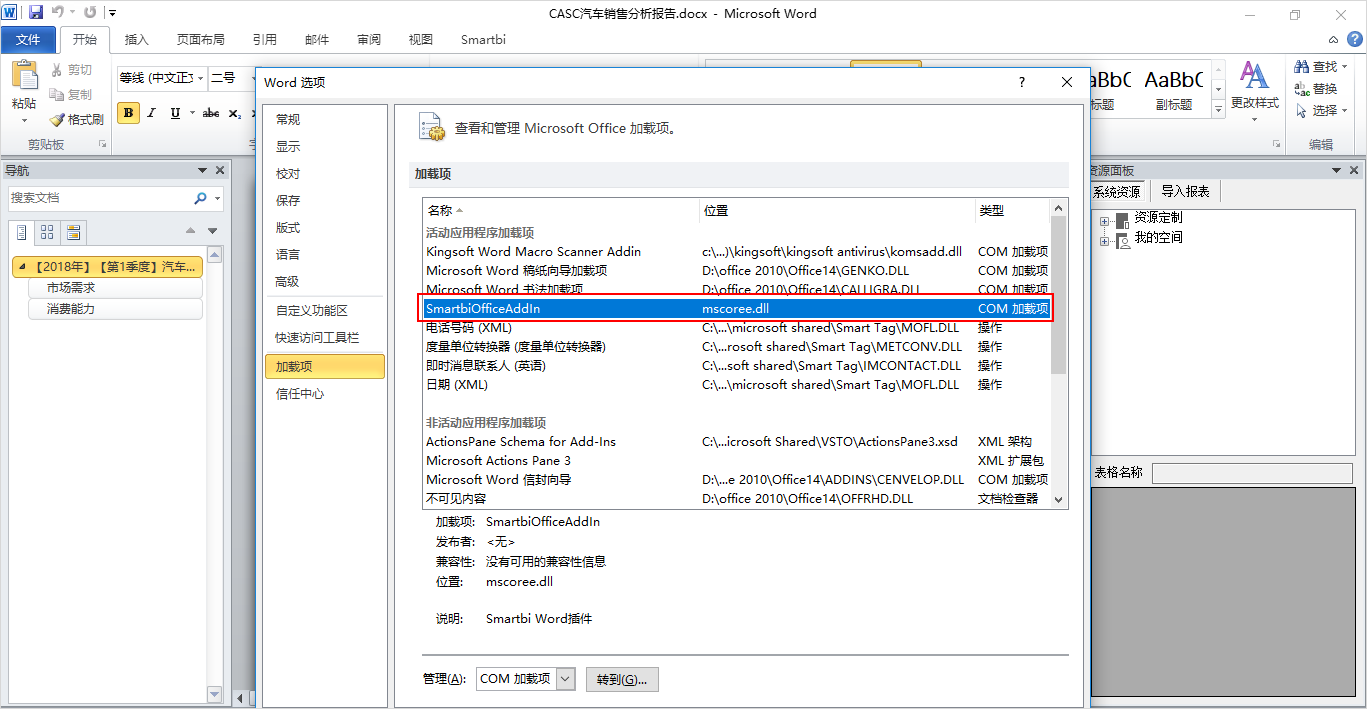Click the Redo icon in title bar
Image resolution: width=1367 pixels, height=709 pixels.
[x=91, y=13]
